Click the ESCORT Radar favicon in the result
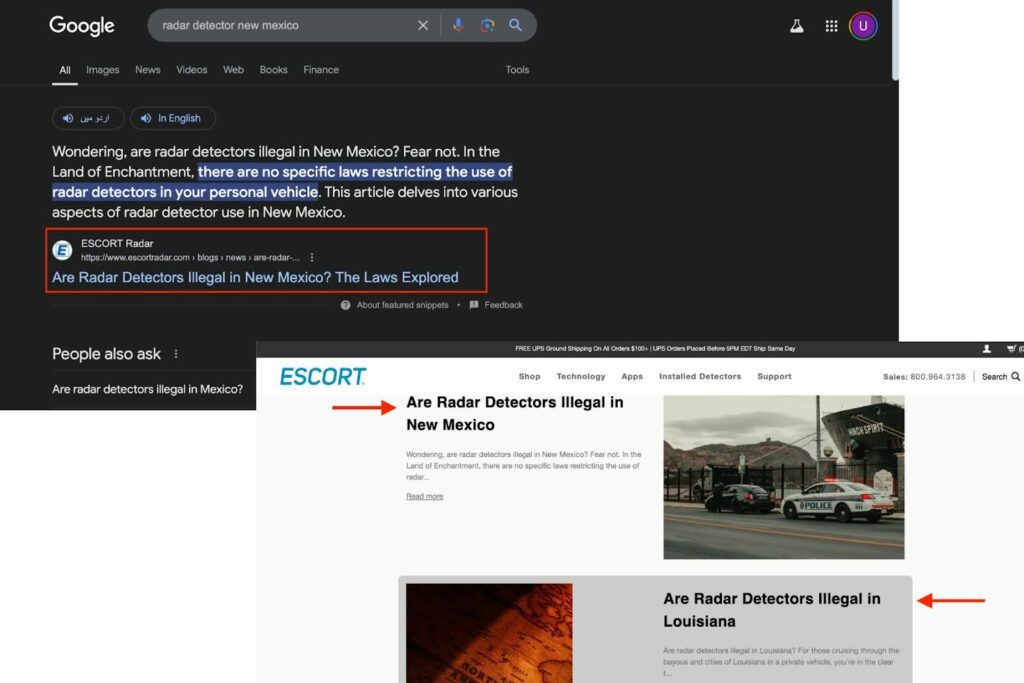Screen dimensions: 1024x683 pyautogui.click(x=63, y=250)
